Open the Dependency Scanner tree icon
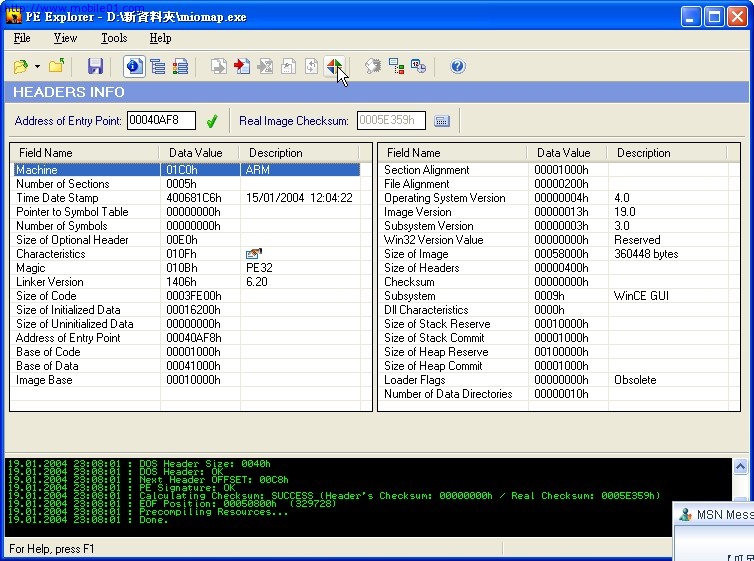Screen dimensions: 754x561 396,66
